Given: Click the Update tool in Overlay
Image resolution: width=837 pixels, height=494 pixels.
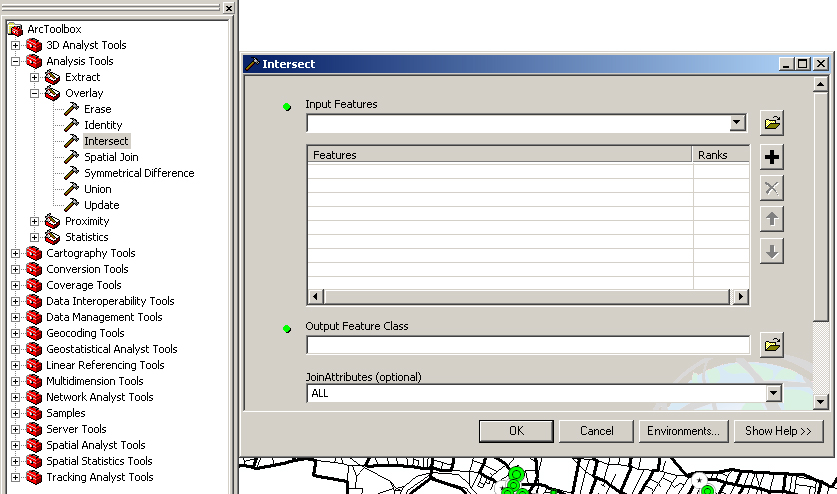Looking at the screenshot, I should point(101,205).
